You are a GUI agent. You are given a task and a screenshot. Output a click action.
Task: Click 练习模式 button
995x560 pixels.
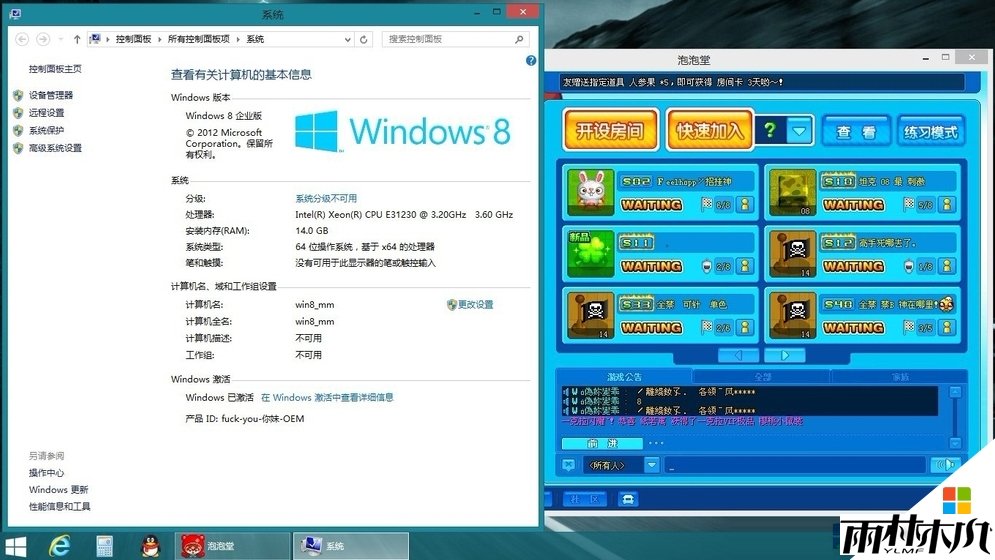pos(930,132)
